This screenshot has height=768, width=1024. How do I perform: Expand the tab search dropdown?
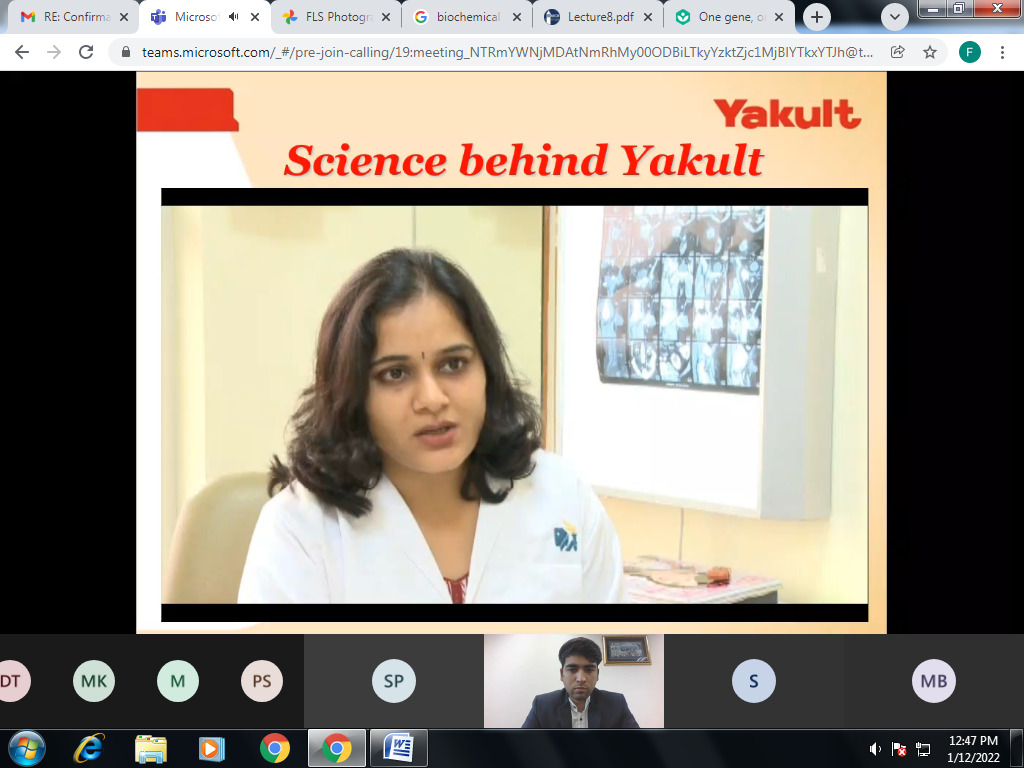pos(895,17)
